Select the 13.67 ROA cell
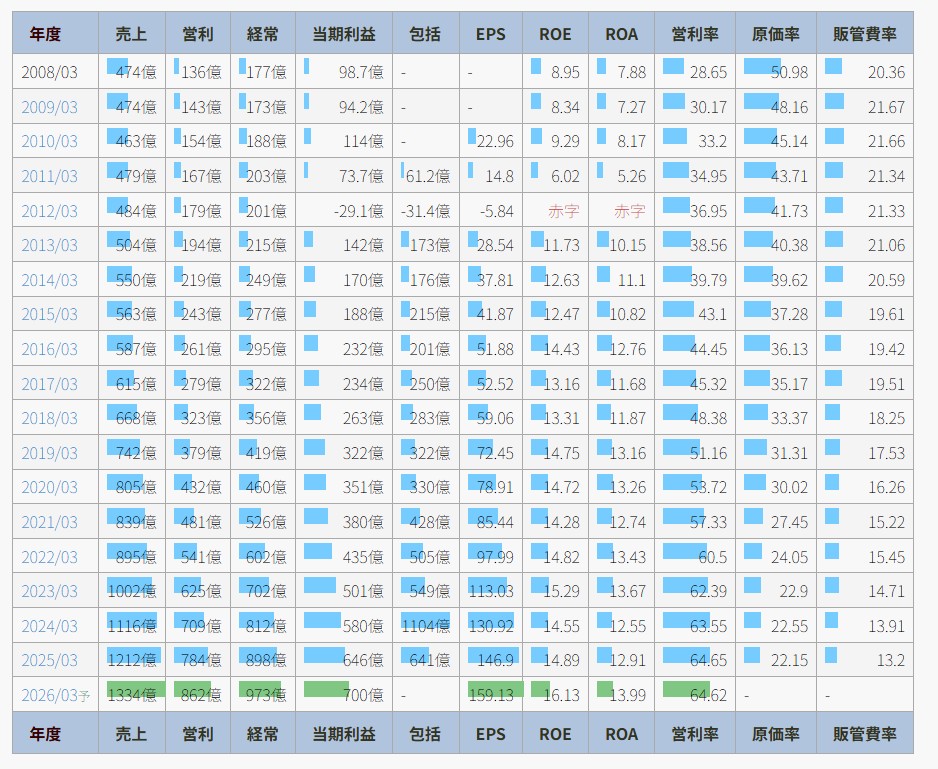The width and height of the screenshot is (938, 769). point(622,591)
